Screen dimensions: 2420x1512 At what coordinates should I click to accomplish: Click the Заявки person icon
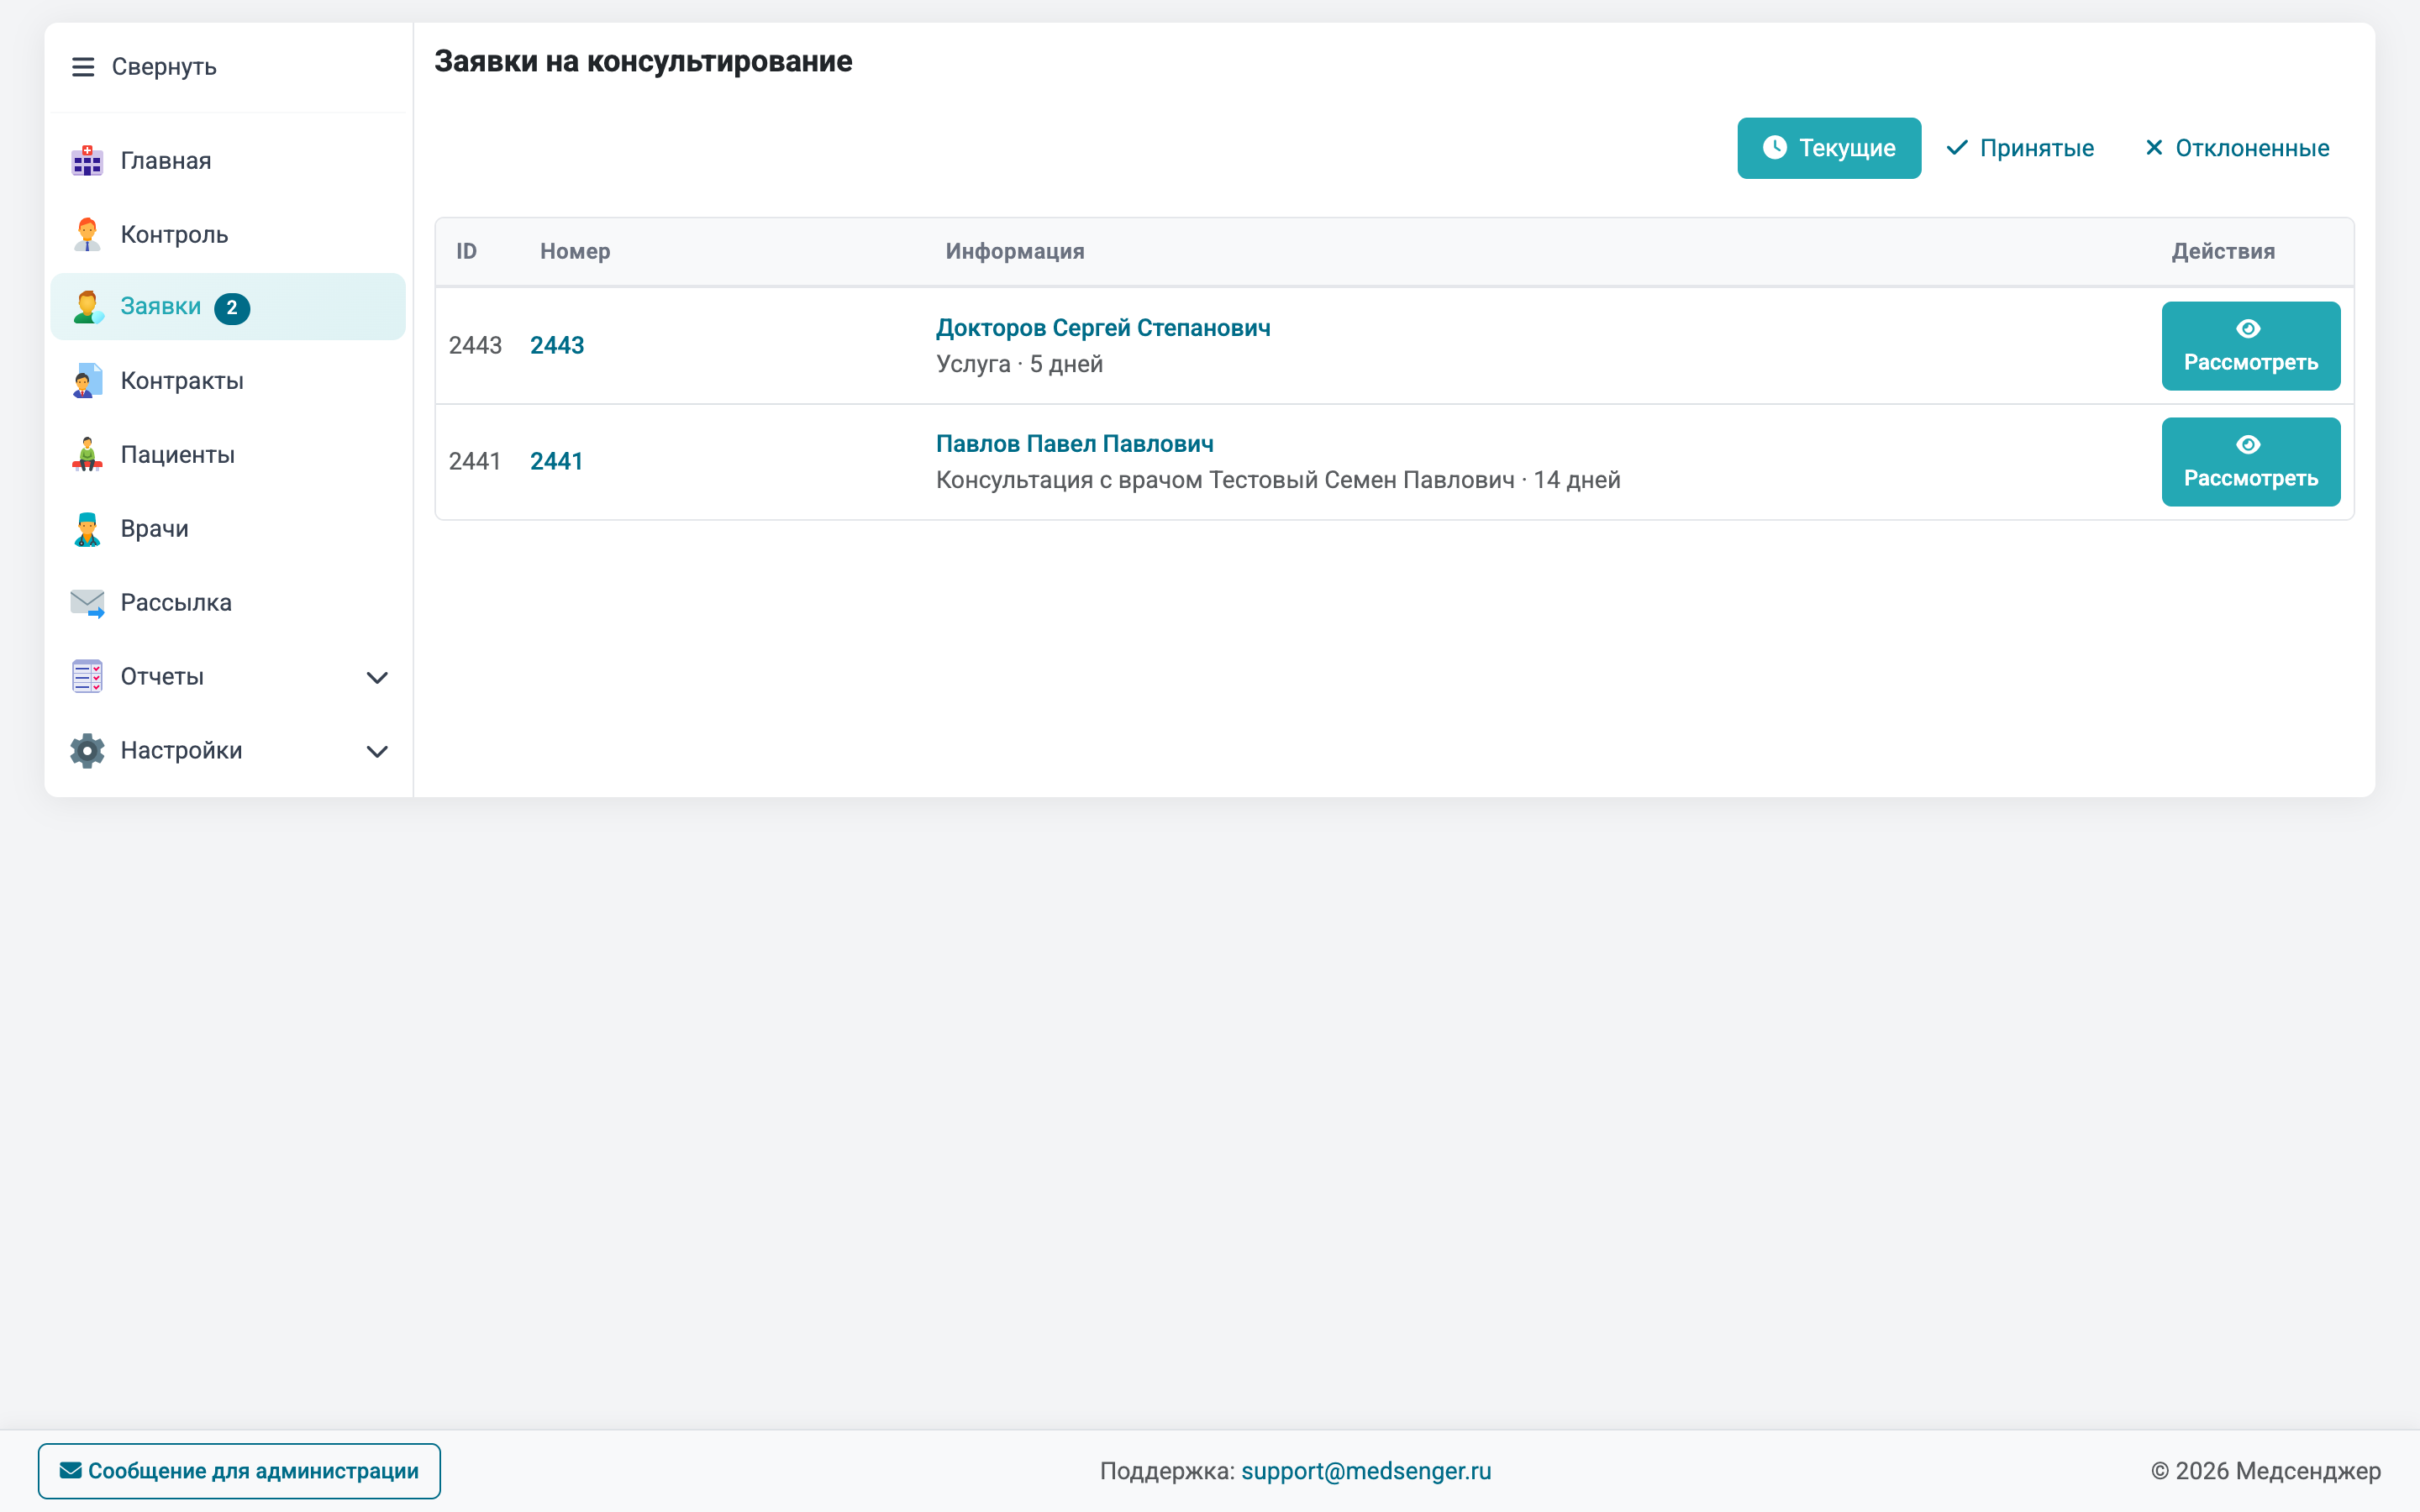[87, 307]
